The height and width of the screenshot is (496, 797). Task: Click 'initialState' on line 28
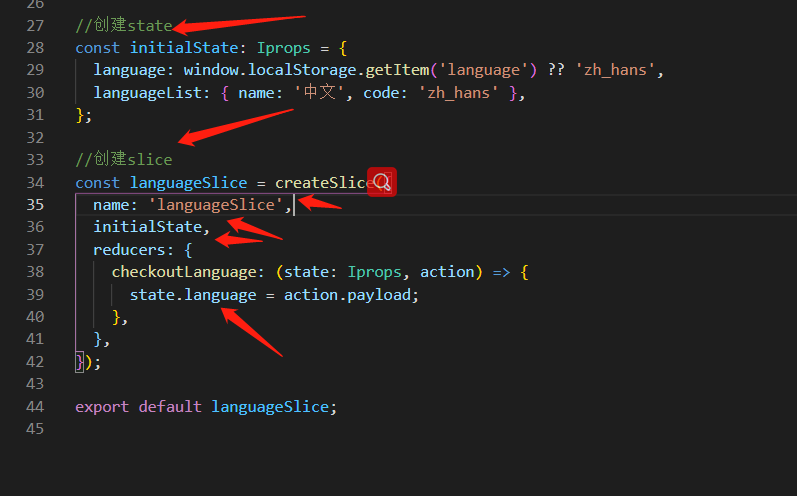click(x=184, y=48)
